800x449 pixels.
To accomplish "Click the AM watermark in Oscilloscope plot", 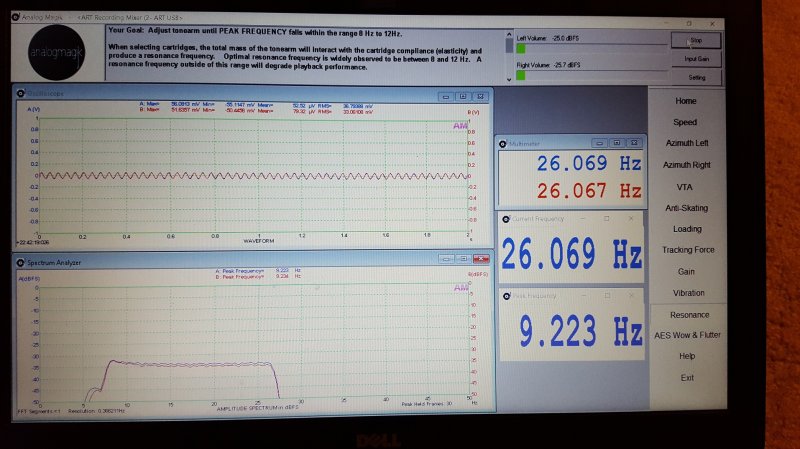I will [460, 126].
